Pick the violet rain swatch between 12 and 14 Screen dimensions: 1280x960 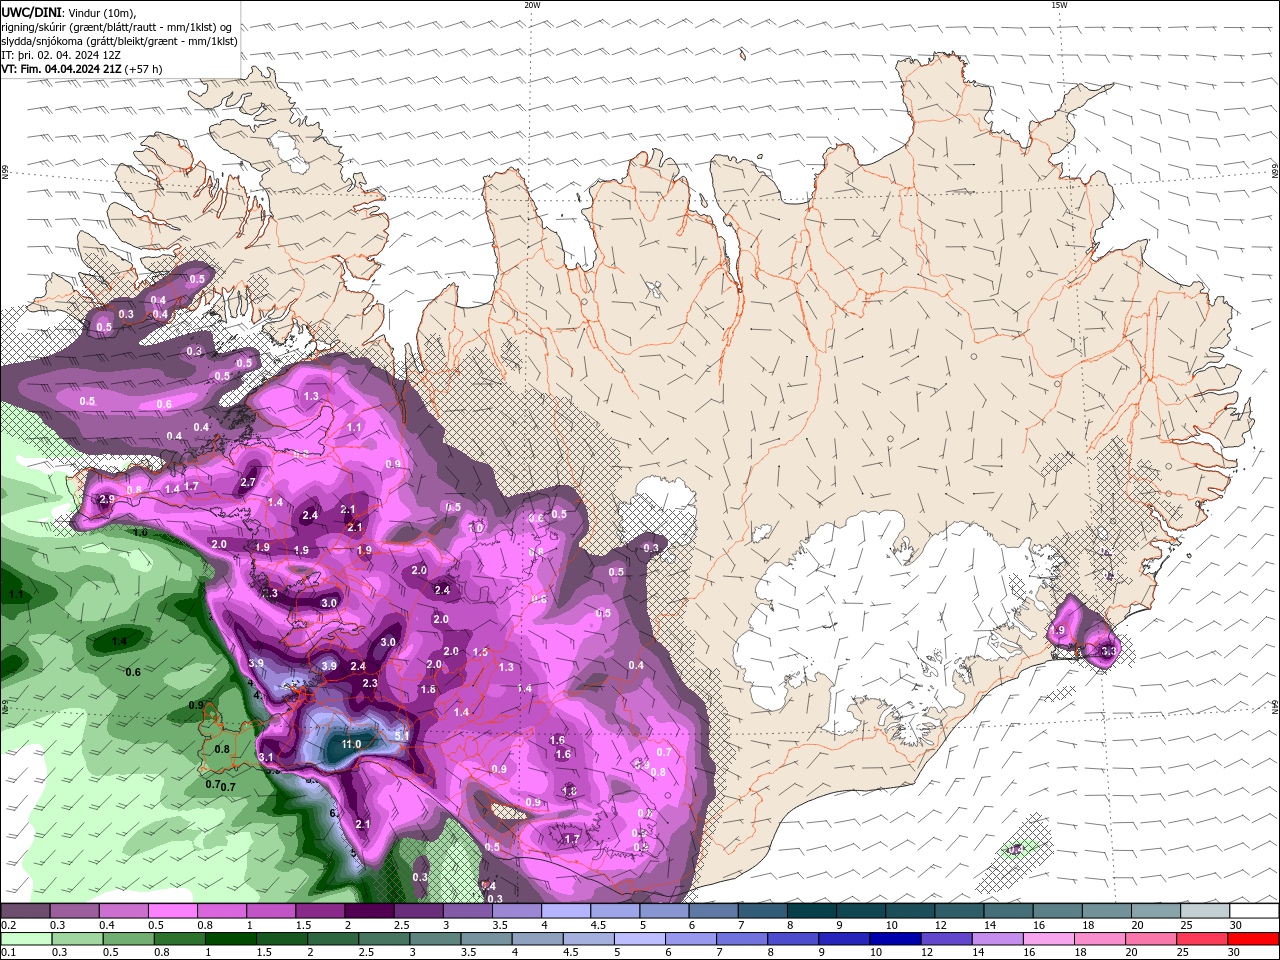944,939
